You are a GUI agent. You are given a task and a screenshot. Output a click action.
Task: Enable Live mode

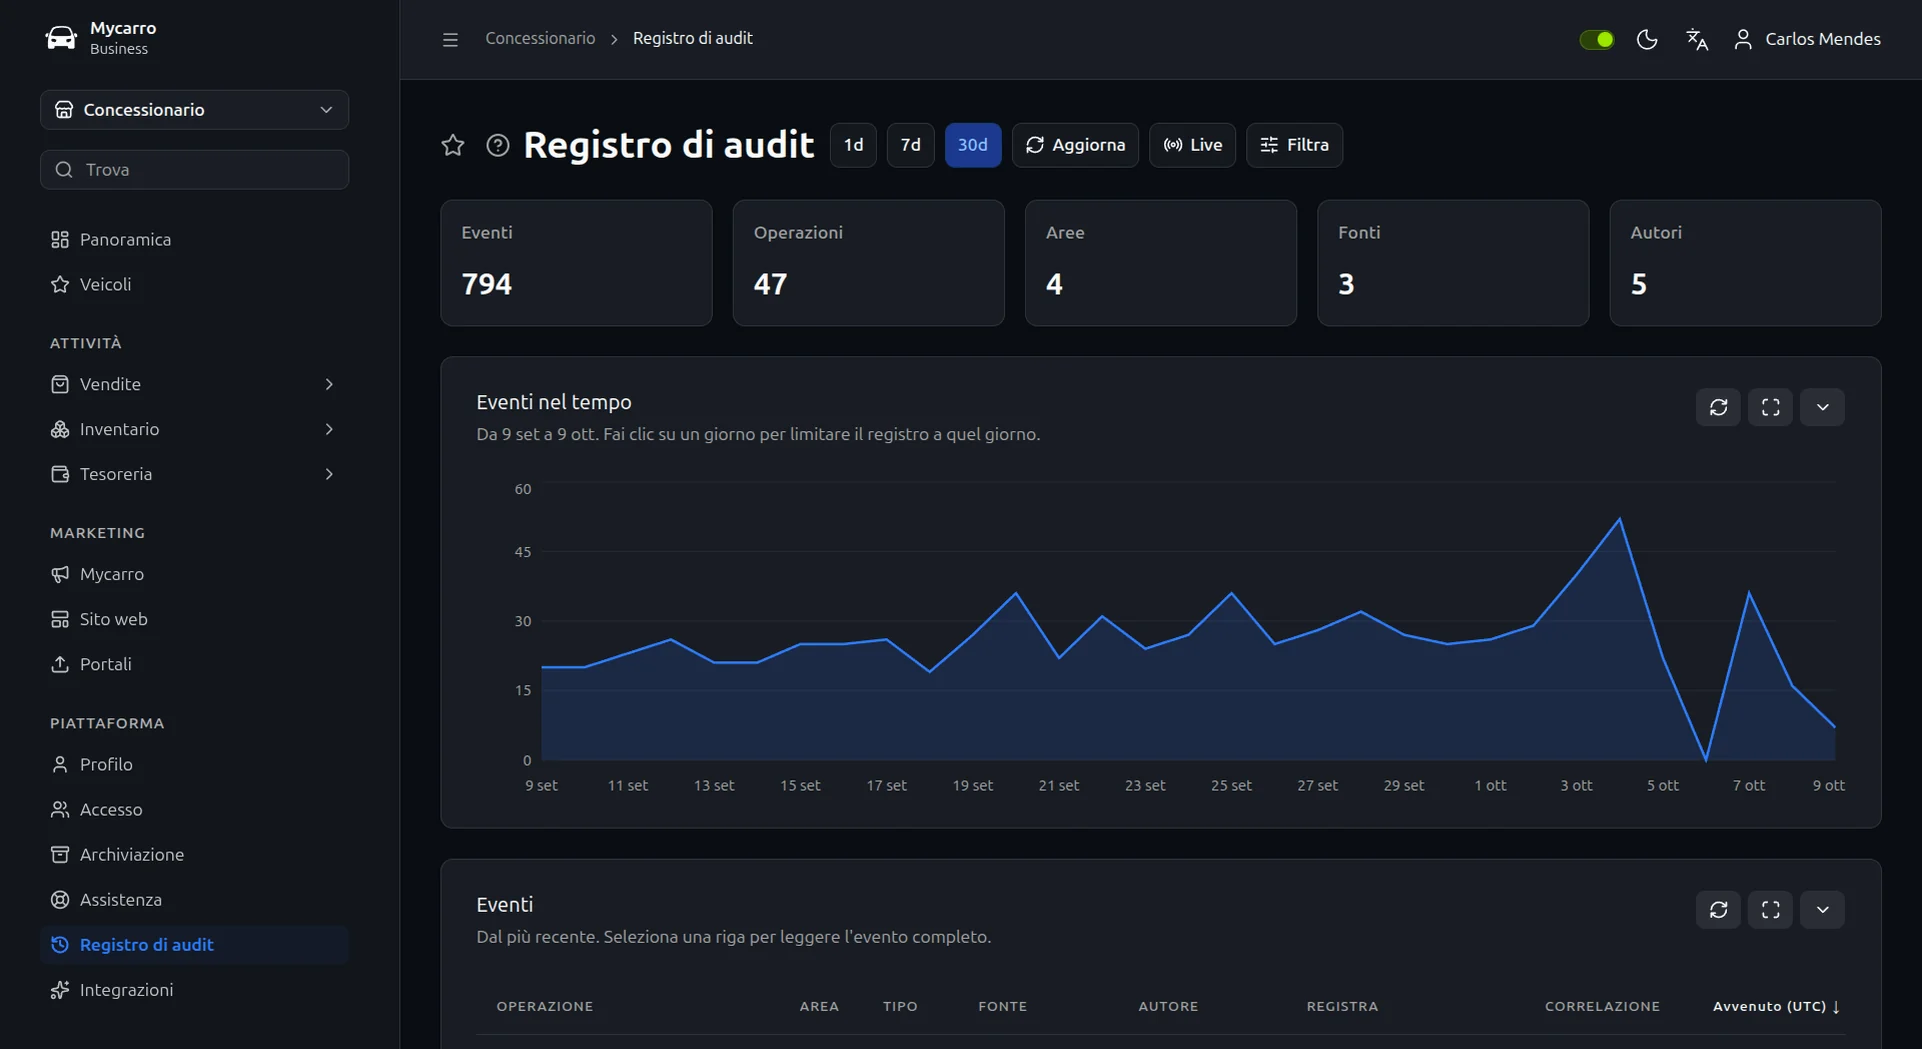[1193, 145]
